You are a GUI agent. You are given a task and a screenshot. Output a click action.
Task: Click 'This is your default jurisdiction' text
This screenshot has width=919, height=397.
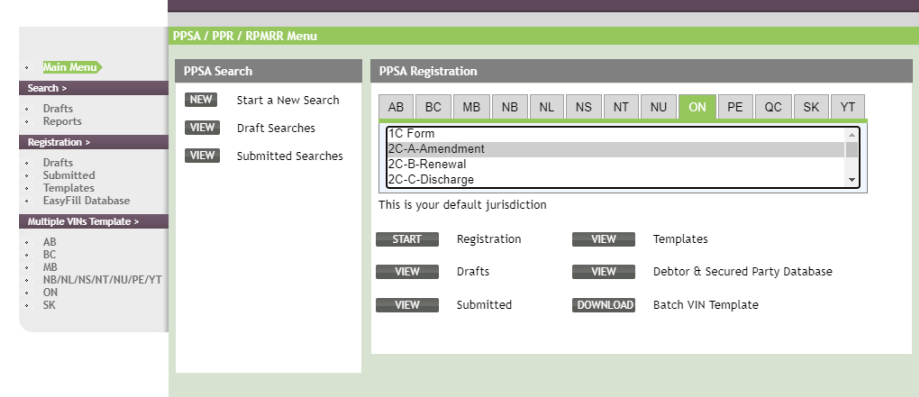[x=462, y=205]
